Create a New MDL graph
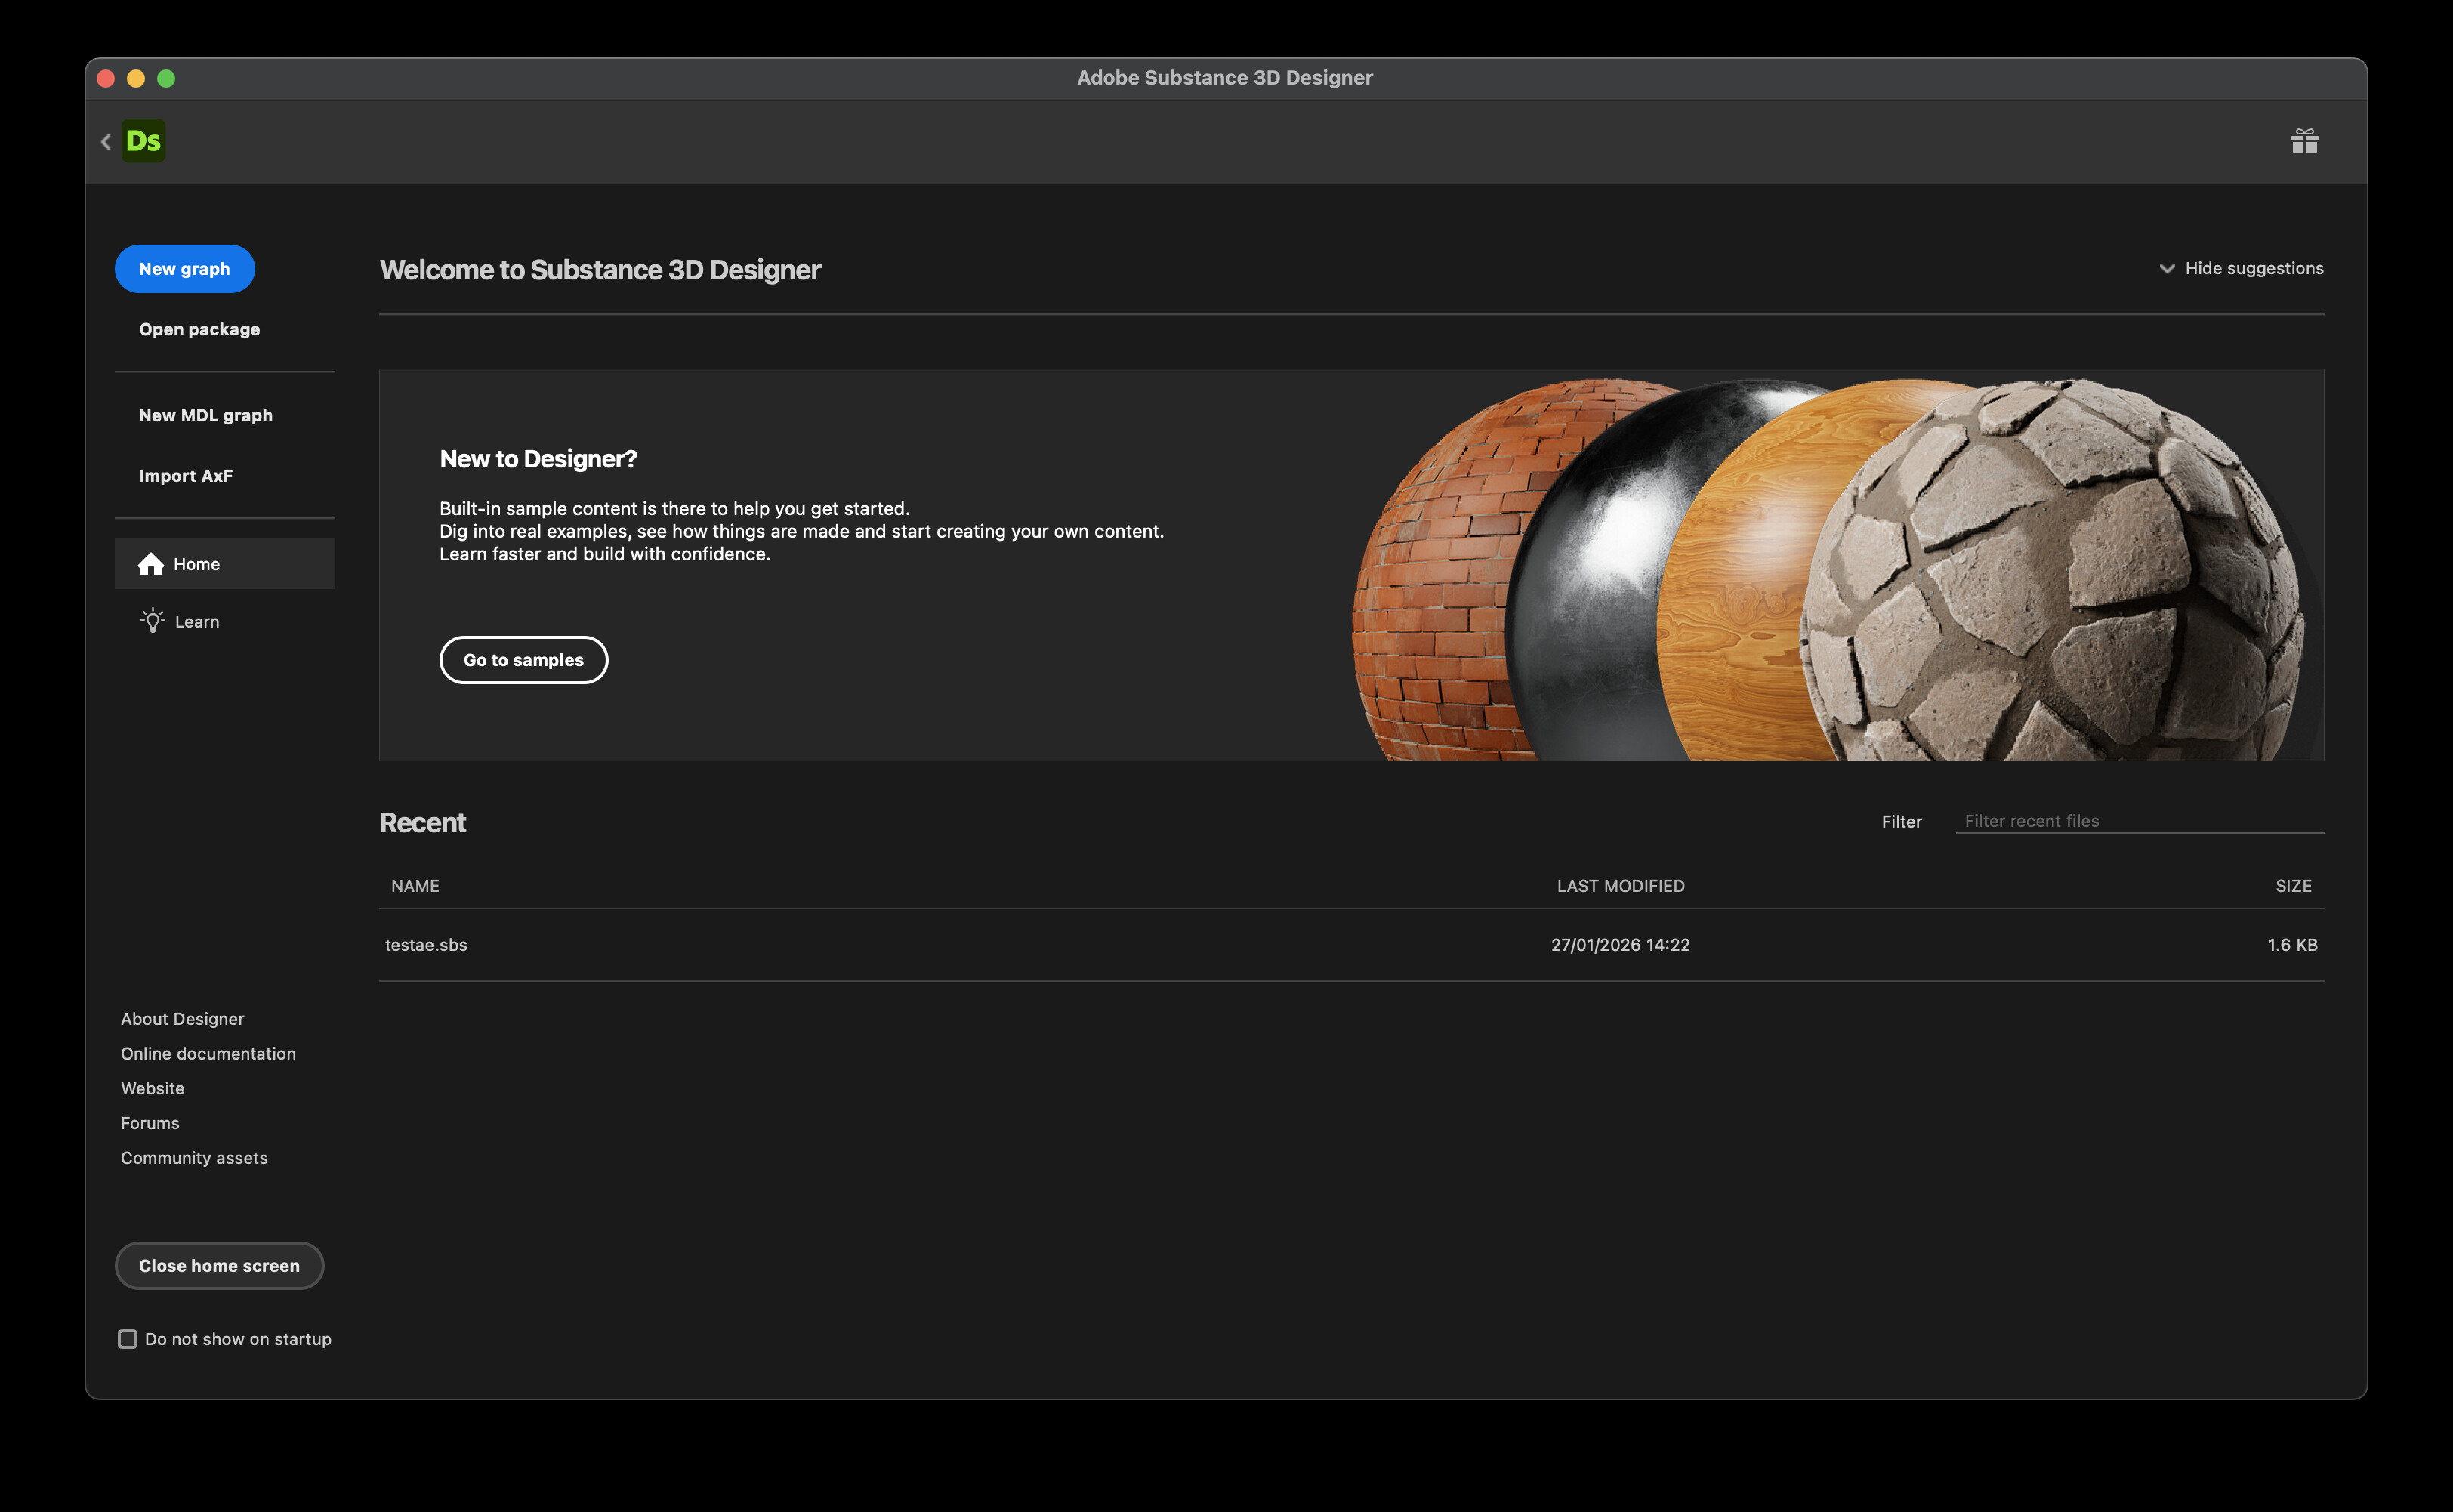The image size is (2453, 1512). click(205, 415)
